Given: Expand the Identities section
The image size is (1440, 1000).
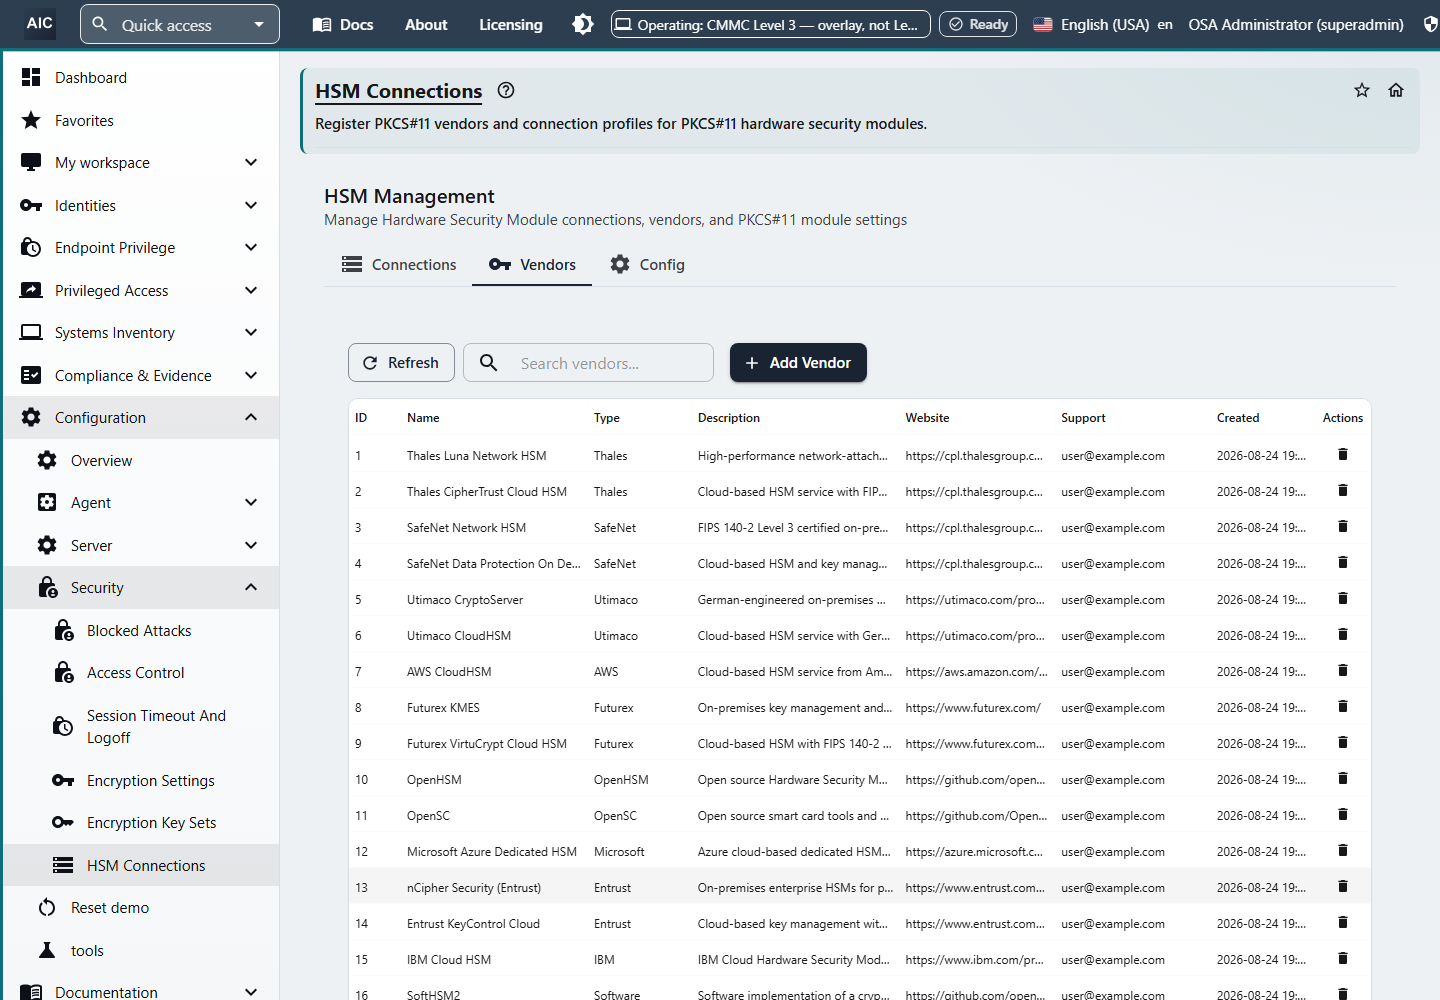Looking at the screenshot, I should tap(141, 205).
